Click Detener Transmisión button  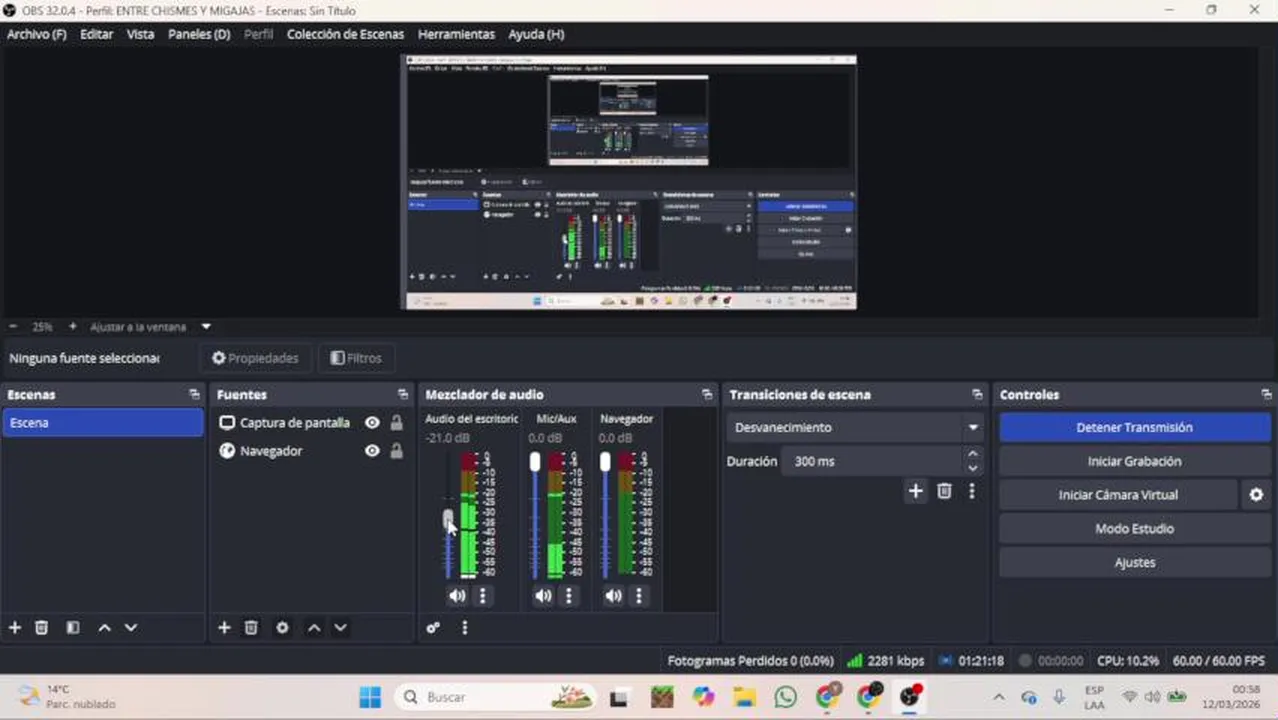[1134, 427]
